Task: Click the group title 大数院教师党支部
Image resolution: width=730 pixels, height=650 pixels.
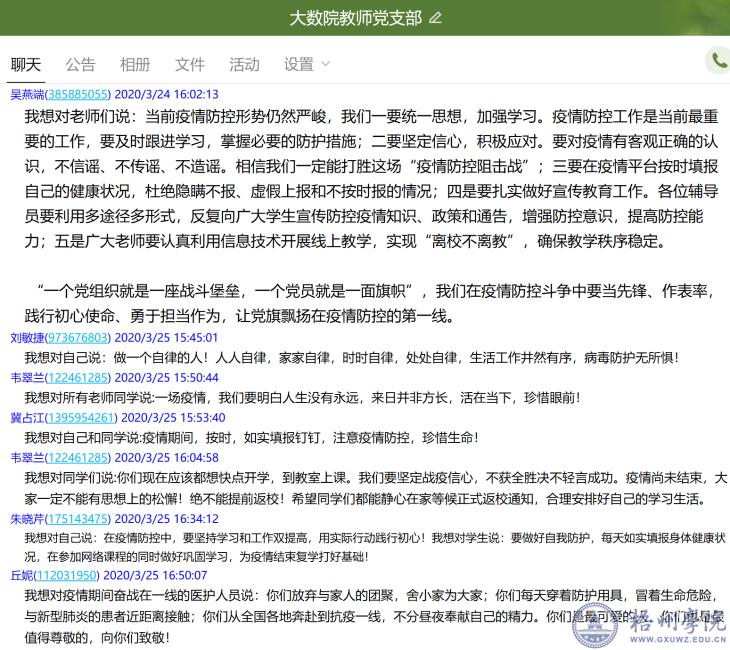Action: coord(355,18)
